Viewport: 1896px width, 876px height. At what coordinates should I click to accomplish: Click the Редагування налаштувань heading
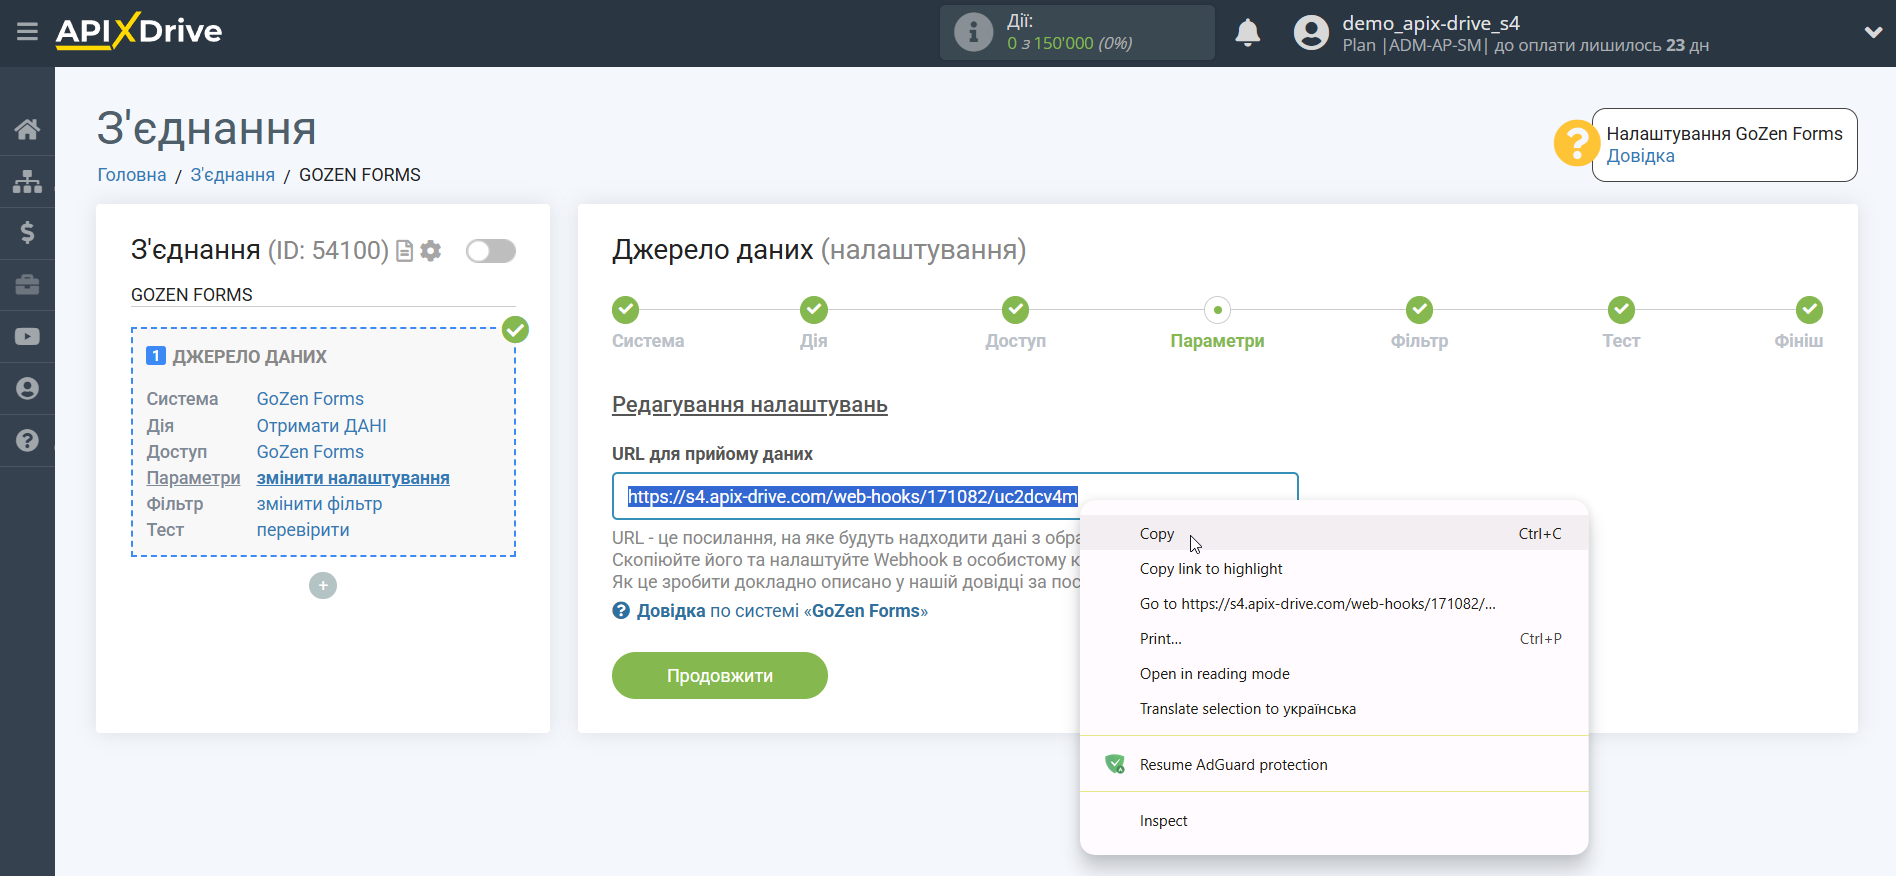tap(750, 405)
